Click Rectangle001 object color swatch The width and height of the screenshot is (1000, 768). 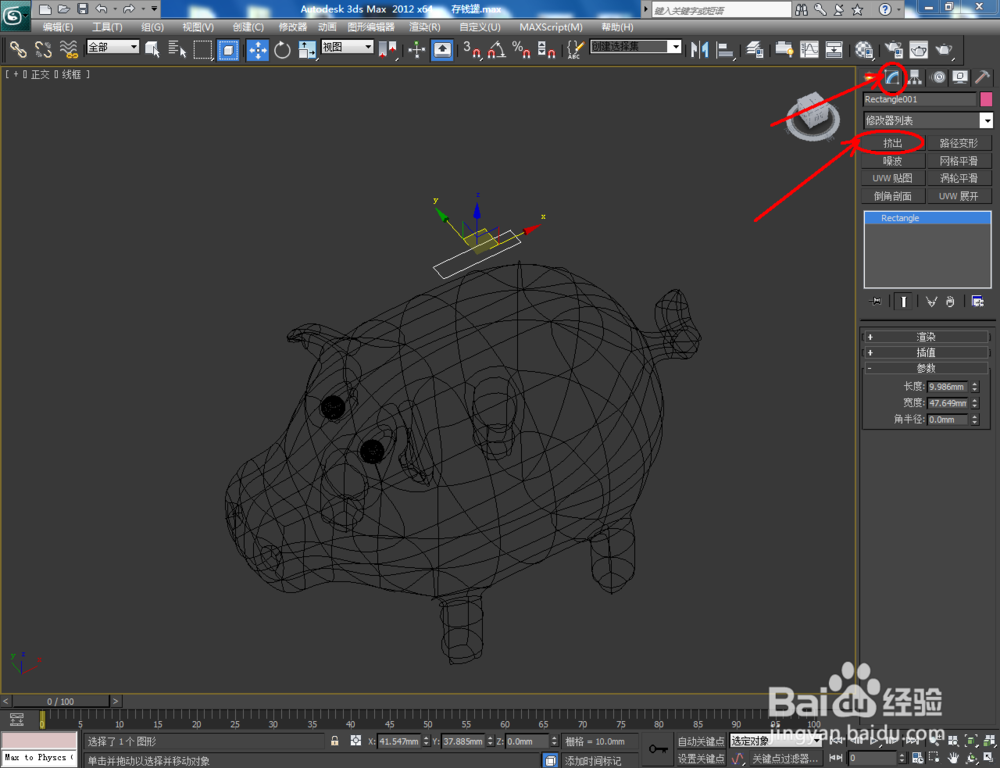click(986, 99)
